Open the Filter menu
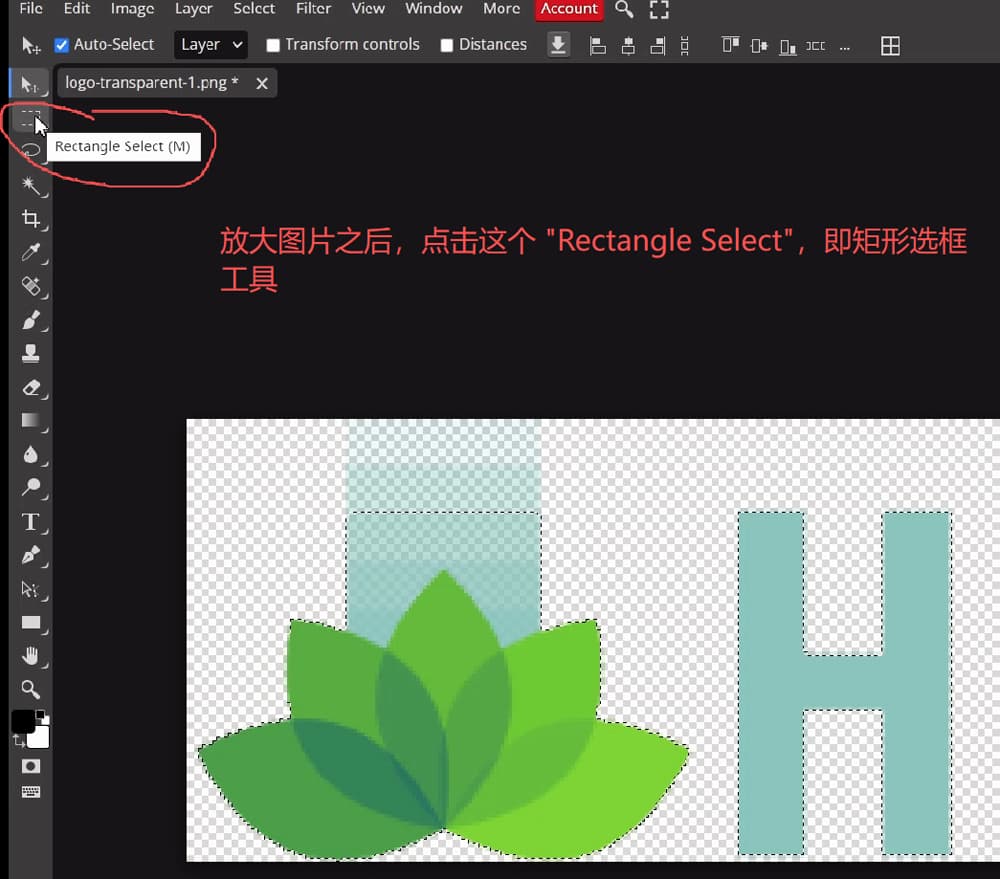1000x879 pixels. (313, 8)
